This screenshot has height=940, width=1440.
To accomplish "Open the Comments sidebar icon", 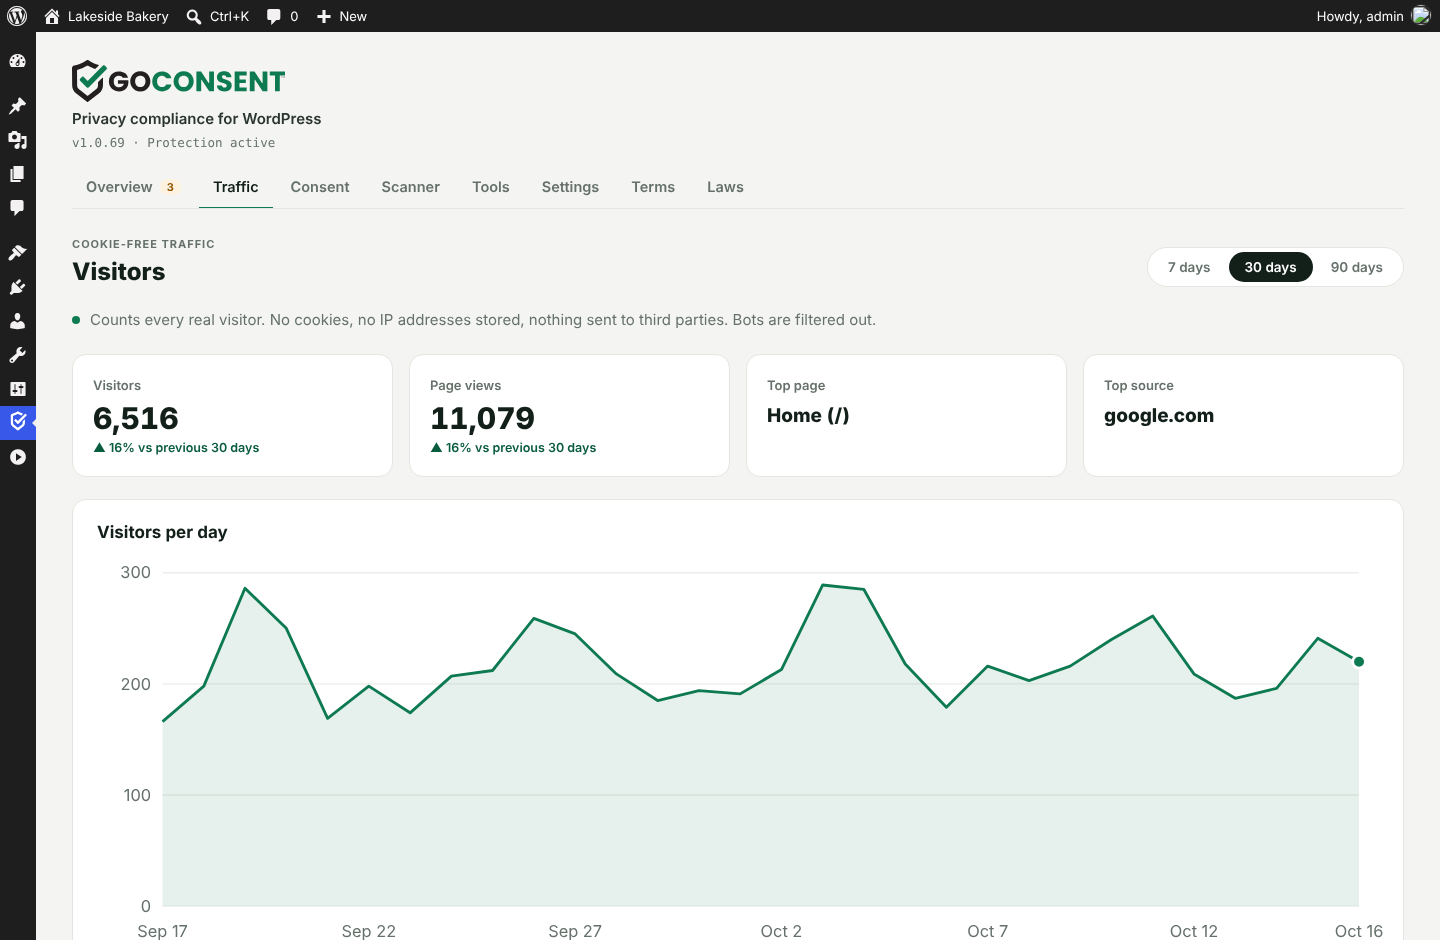I will click(17, 208).
